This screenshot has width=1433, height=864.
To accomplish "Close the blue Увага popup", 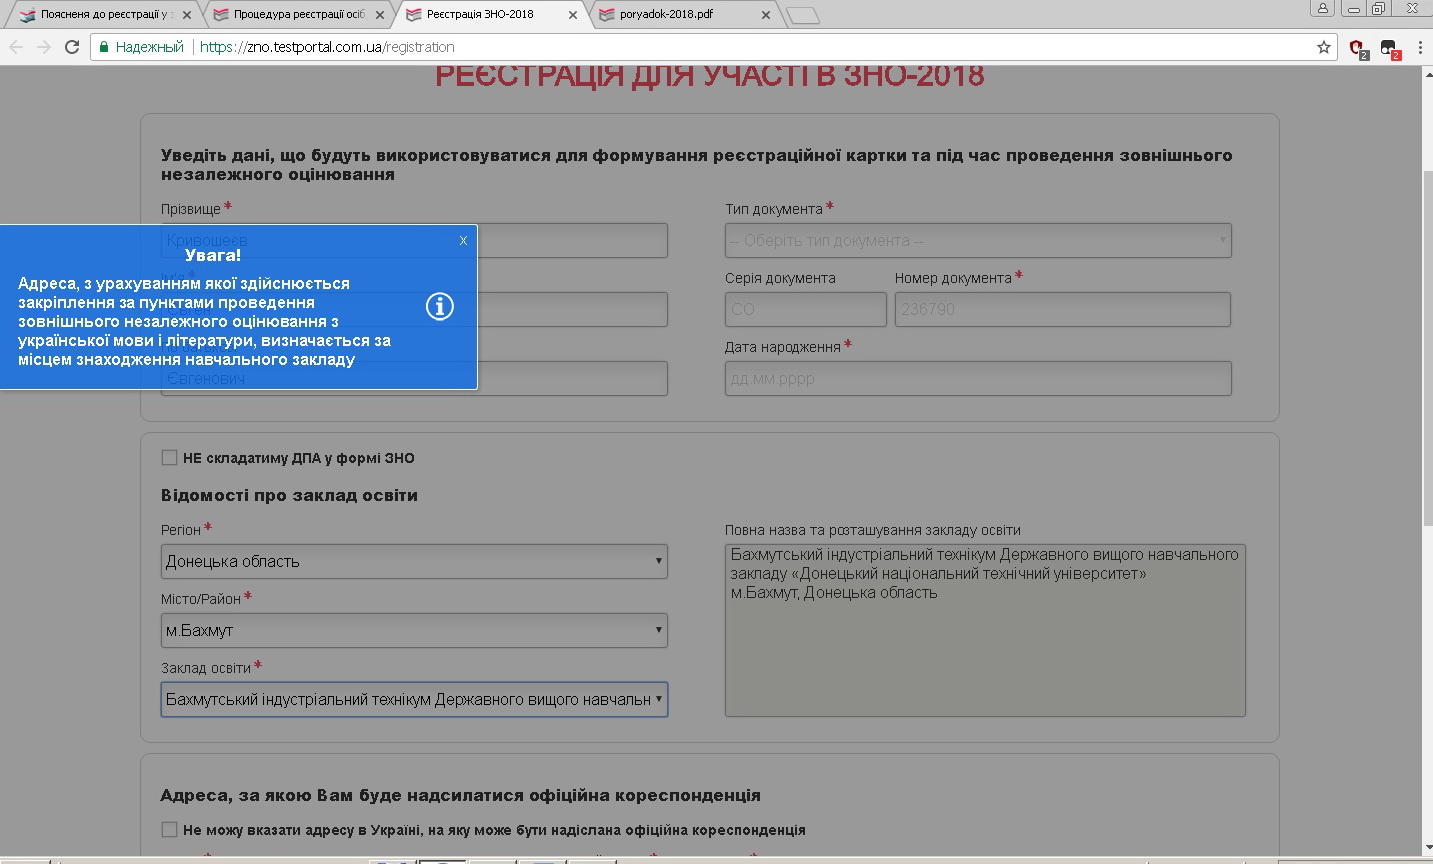I will pos(463,240).
